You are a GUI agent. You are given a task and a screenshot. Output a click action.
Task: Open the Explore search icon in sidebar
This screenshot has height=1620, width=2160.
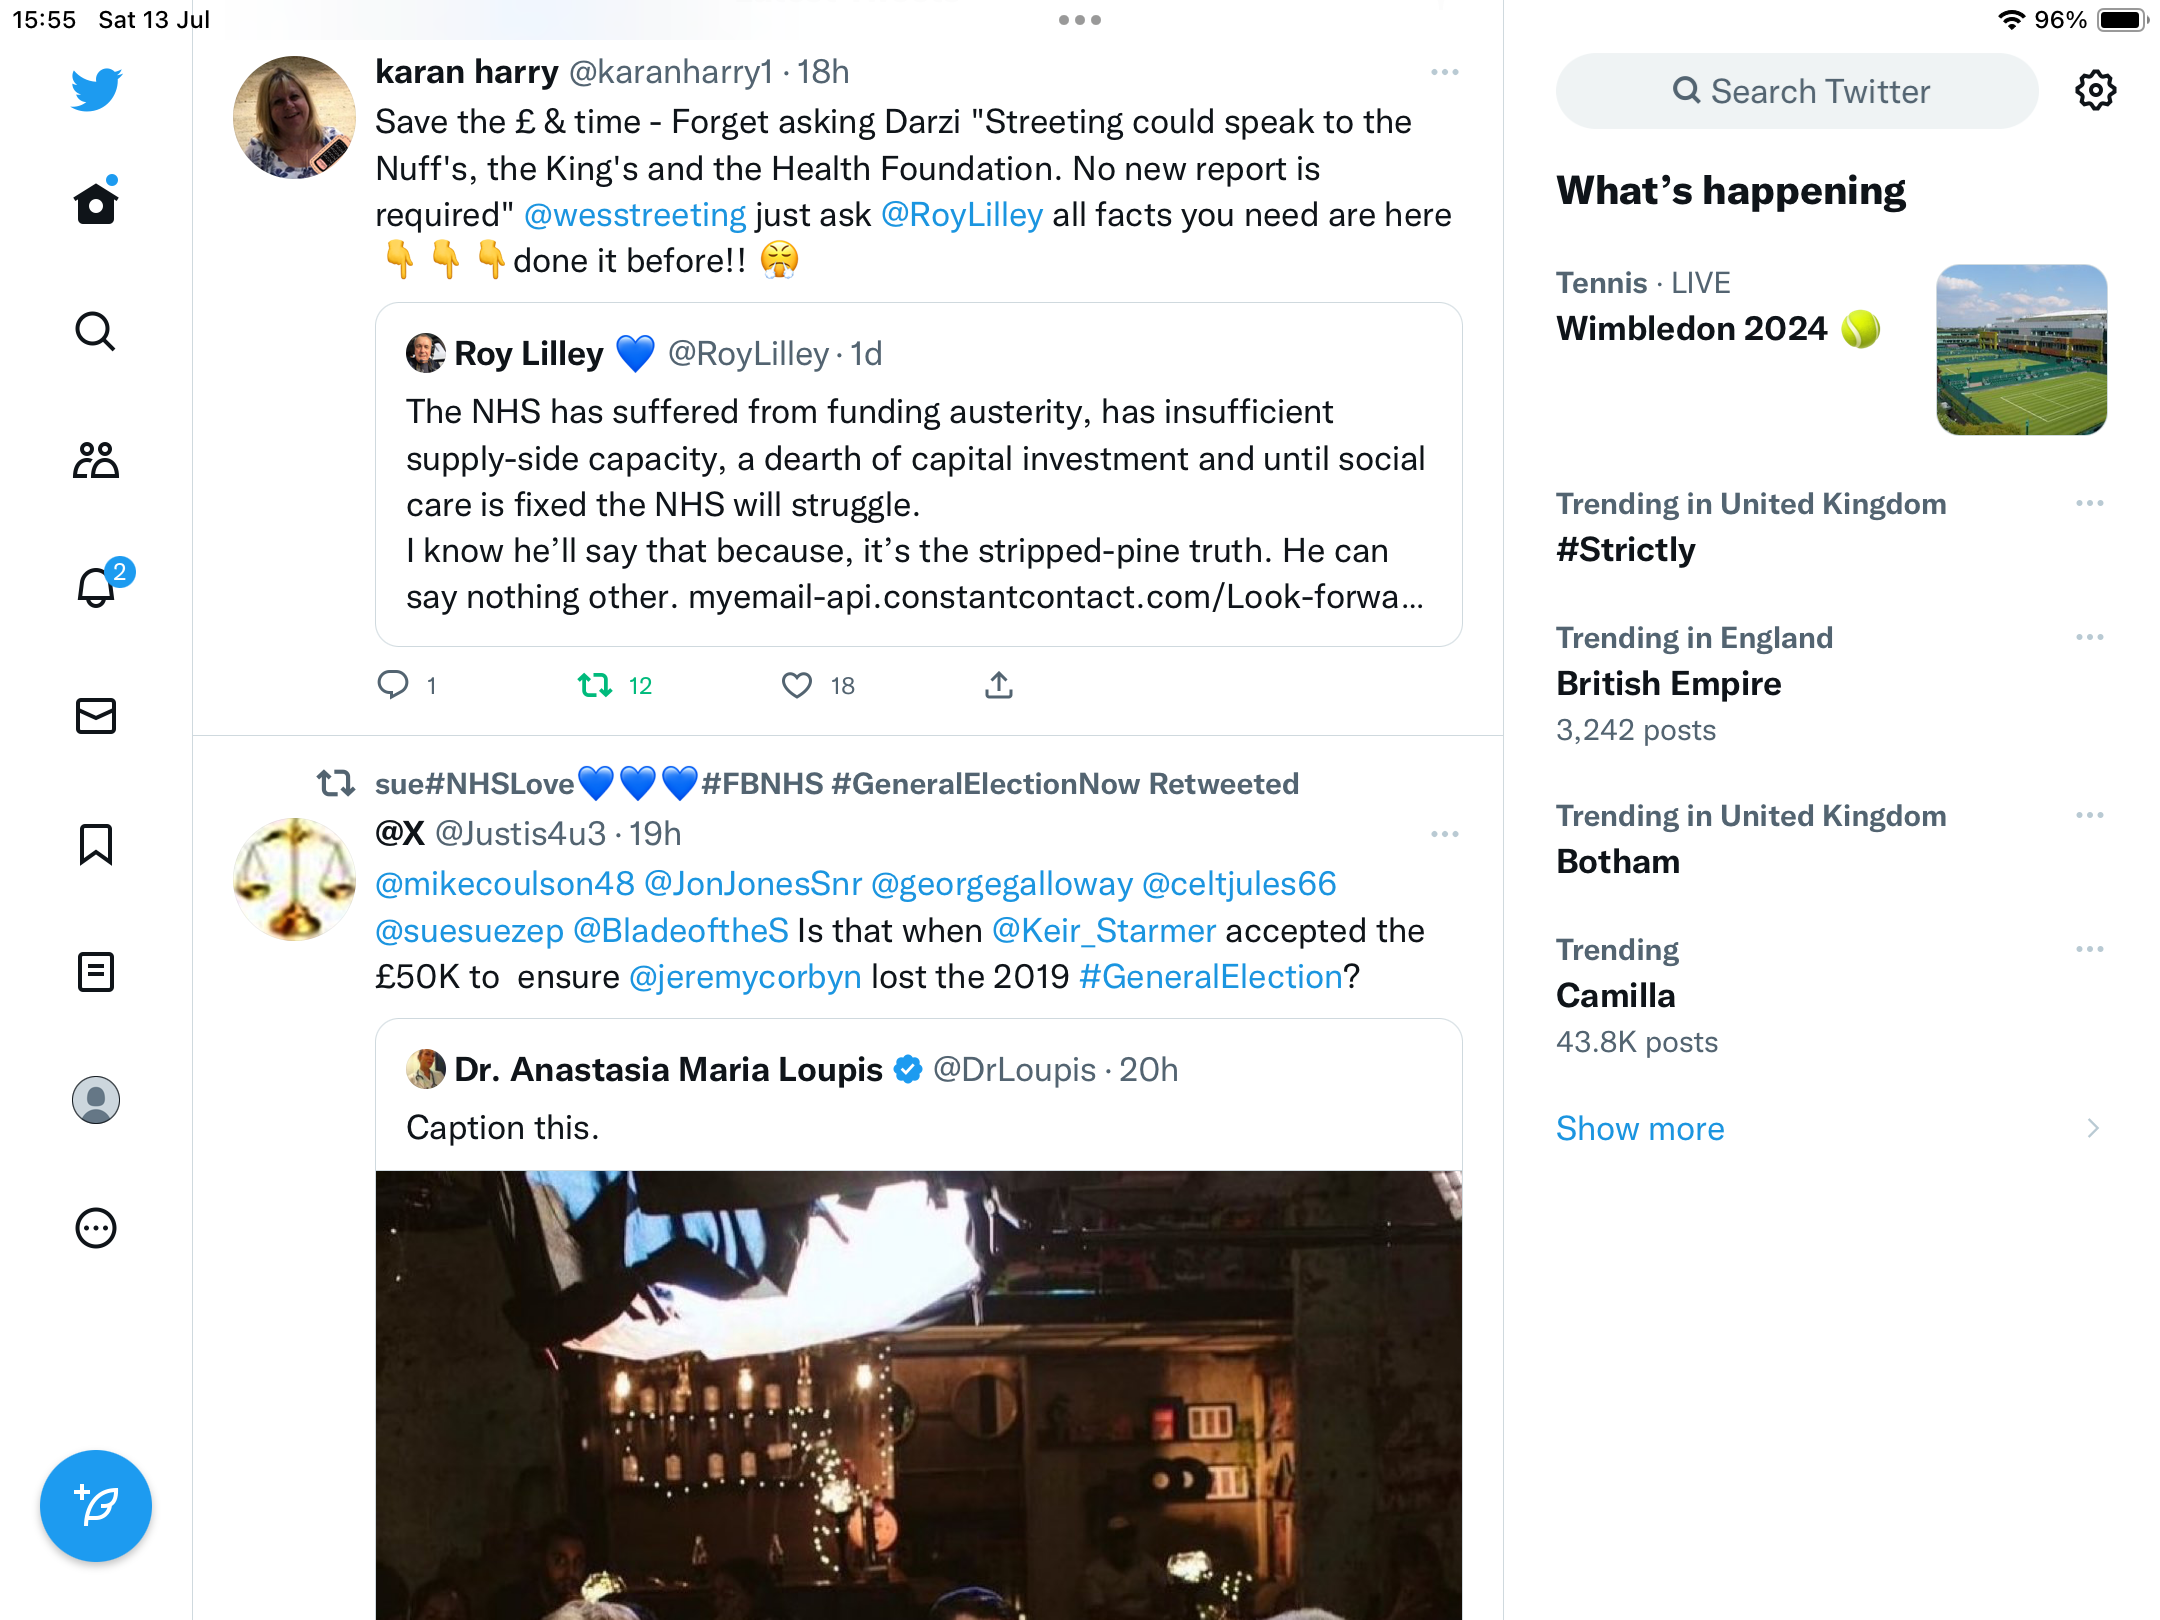[96, 332]
